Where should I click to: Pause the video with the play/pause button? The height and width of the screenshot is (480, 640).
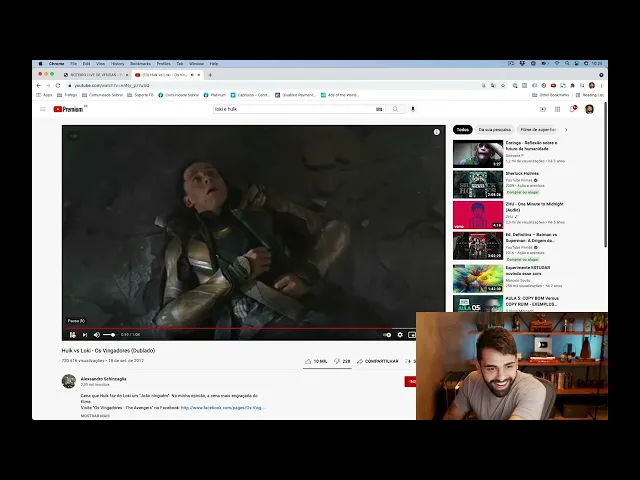(x=73, y=335)
